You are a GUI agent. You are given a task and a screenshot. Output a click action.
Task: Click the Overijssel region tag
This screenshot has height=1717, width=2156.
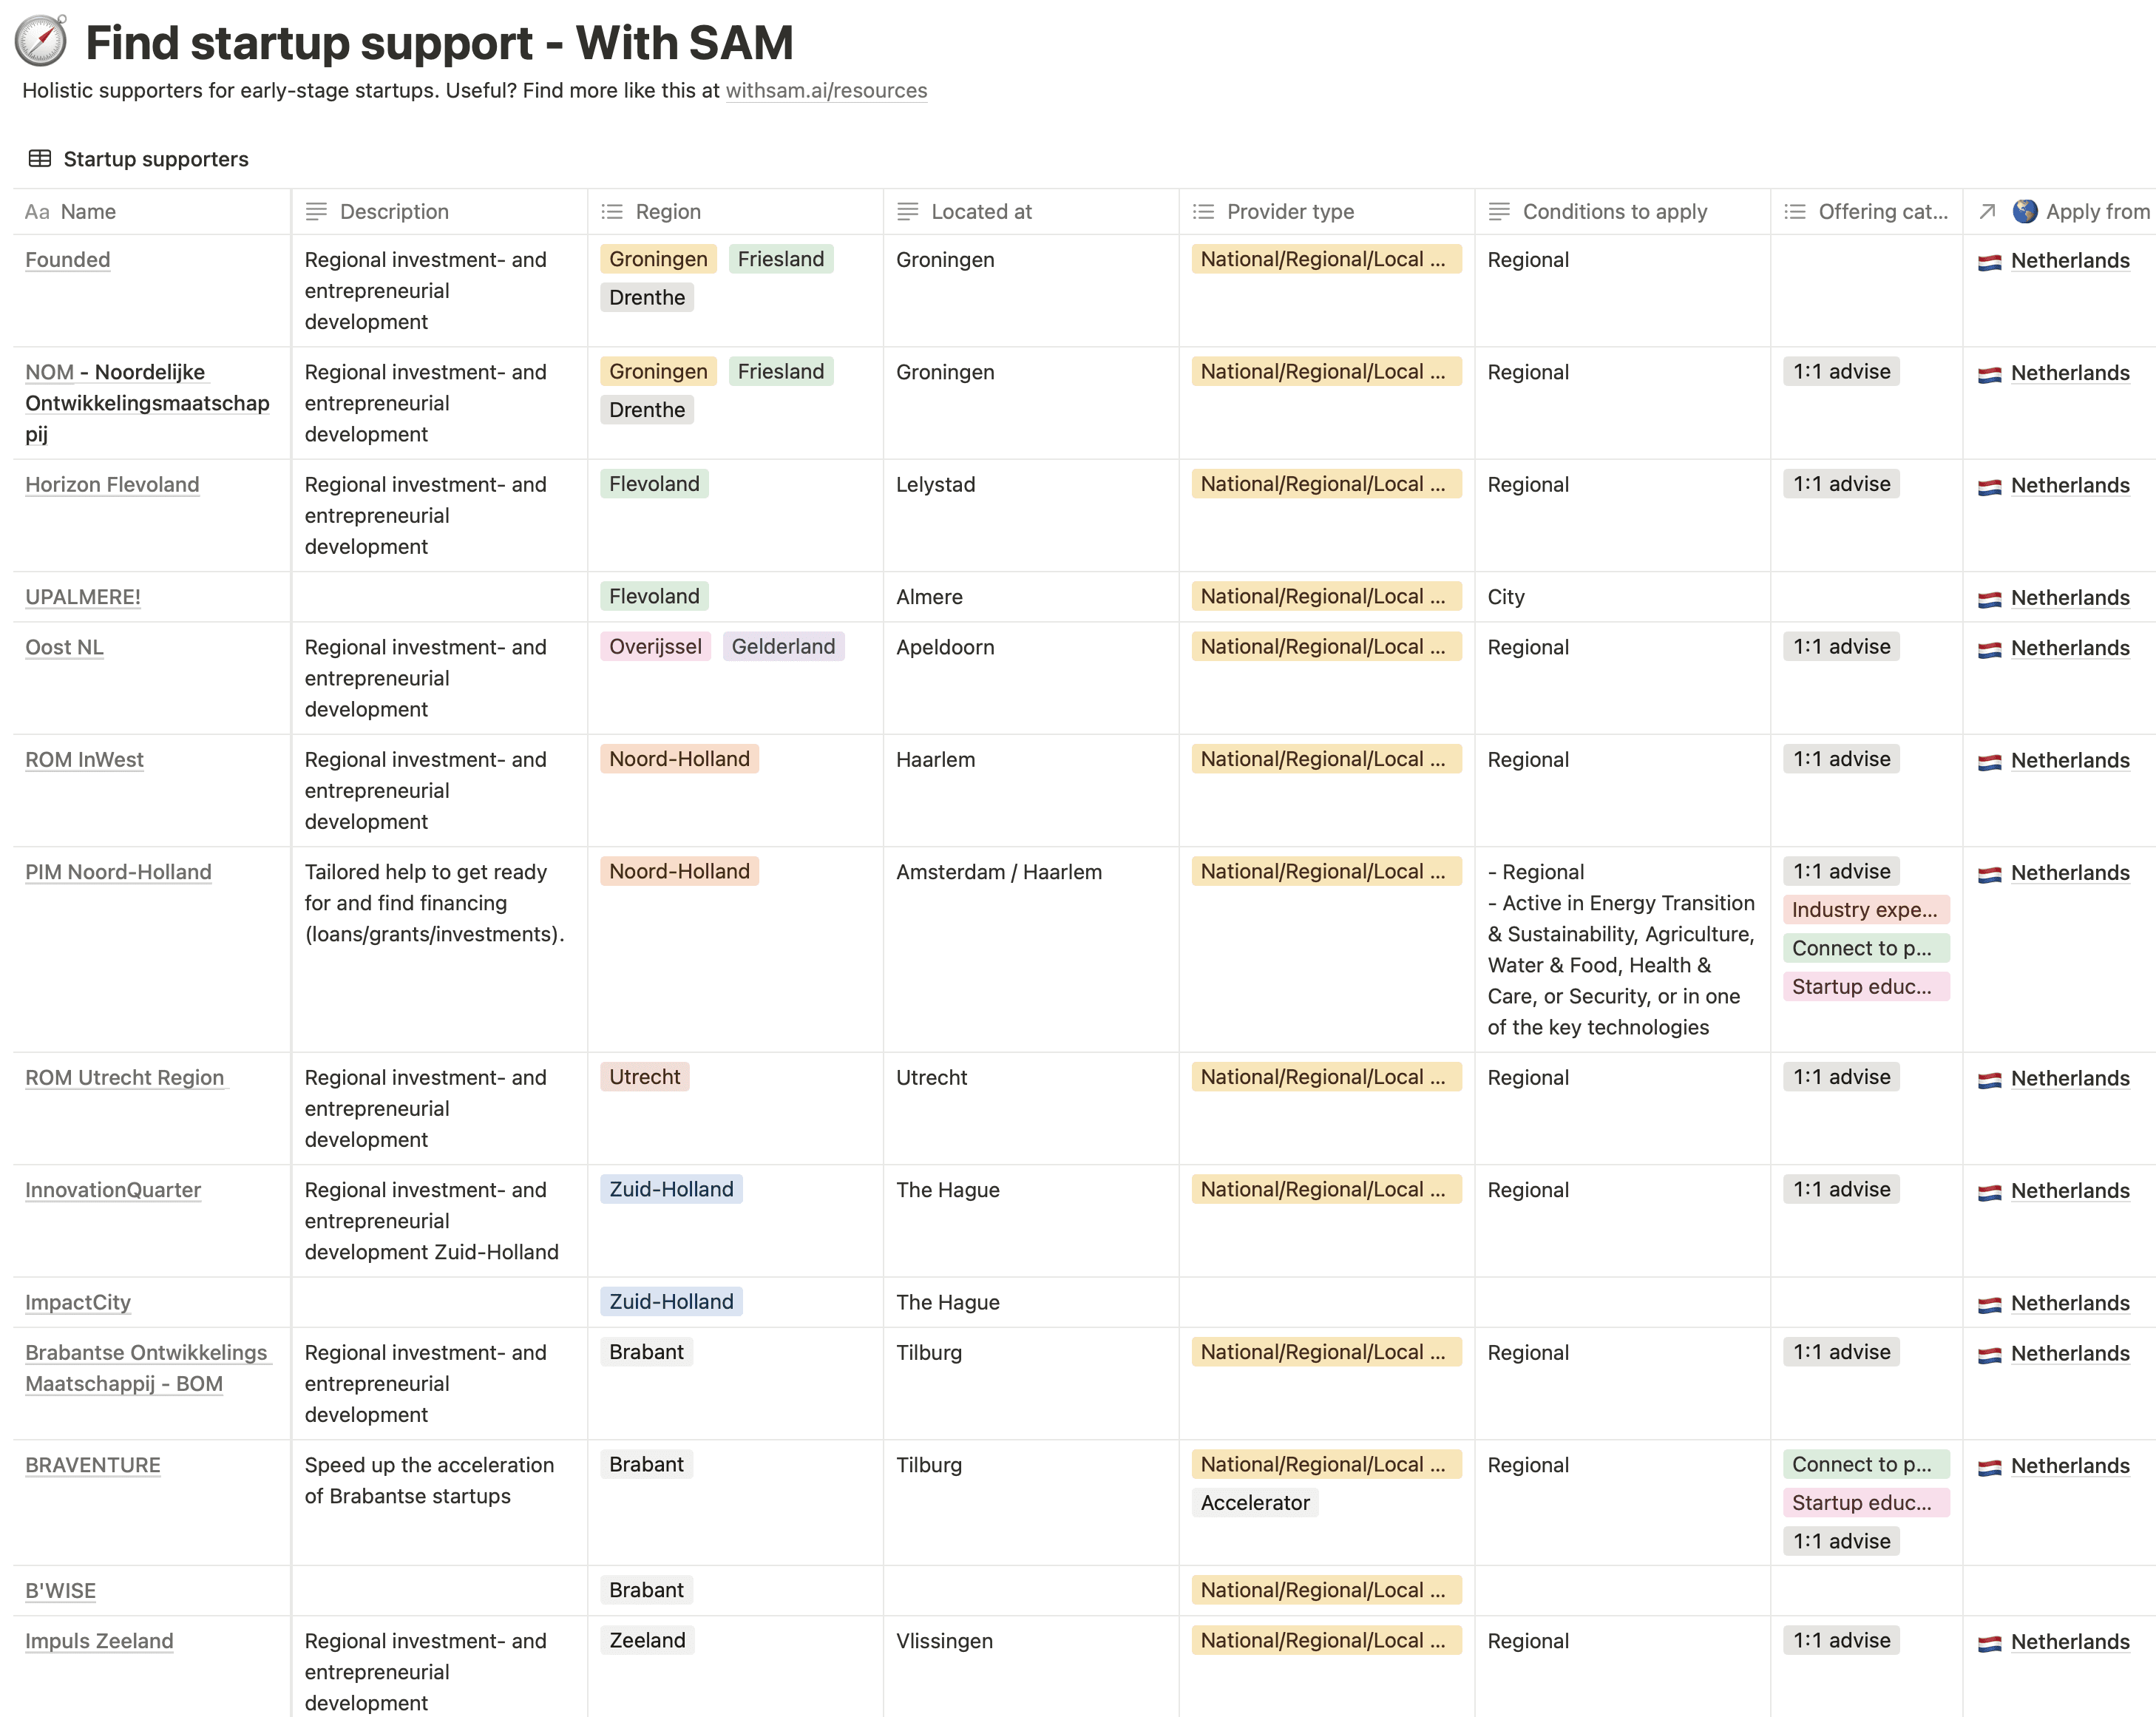(655, 646)
